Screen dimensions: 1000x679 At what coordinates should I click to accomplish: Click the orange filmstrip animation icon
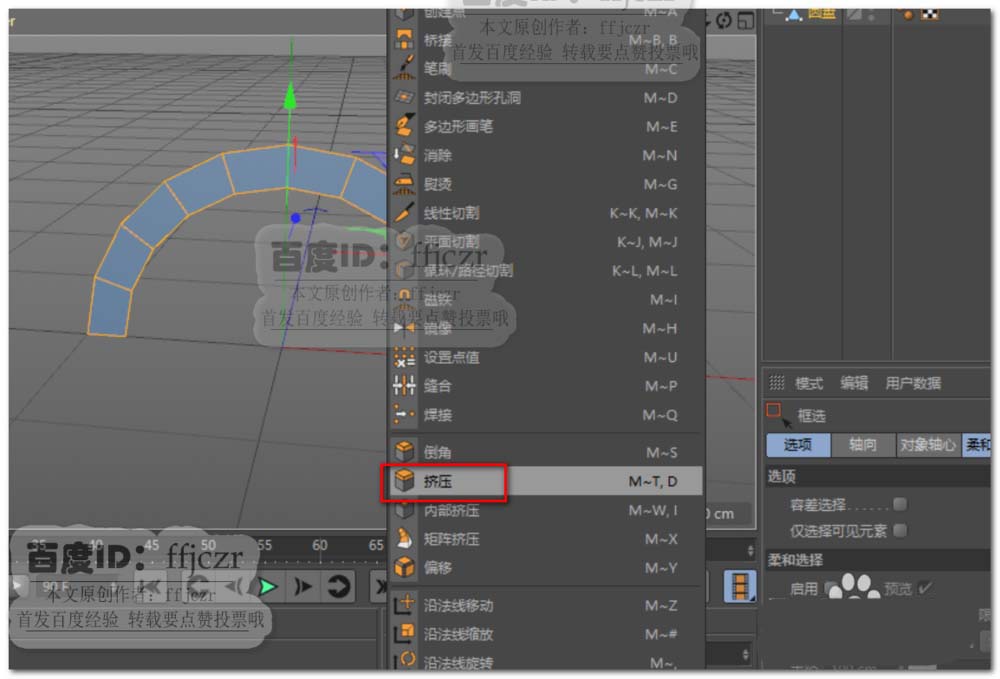point(740,585)
